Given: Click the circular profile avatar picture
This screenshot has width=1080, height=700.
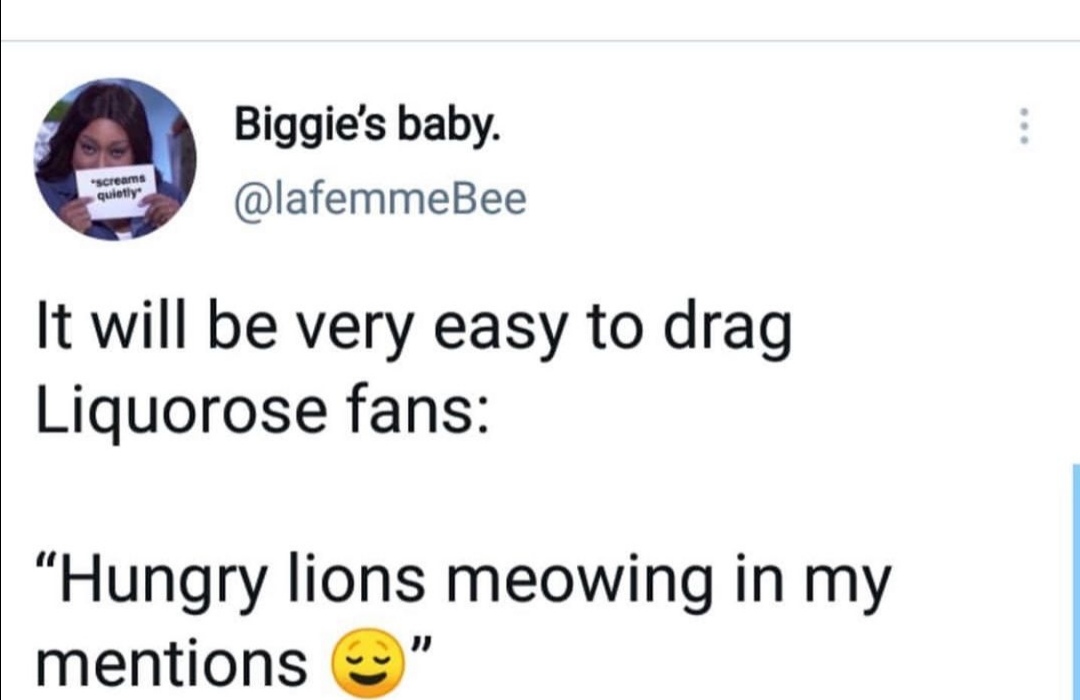Looking at the screenshot, I should click(116, 160).
